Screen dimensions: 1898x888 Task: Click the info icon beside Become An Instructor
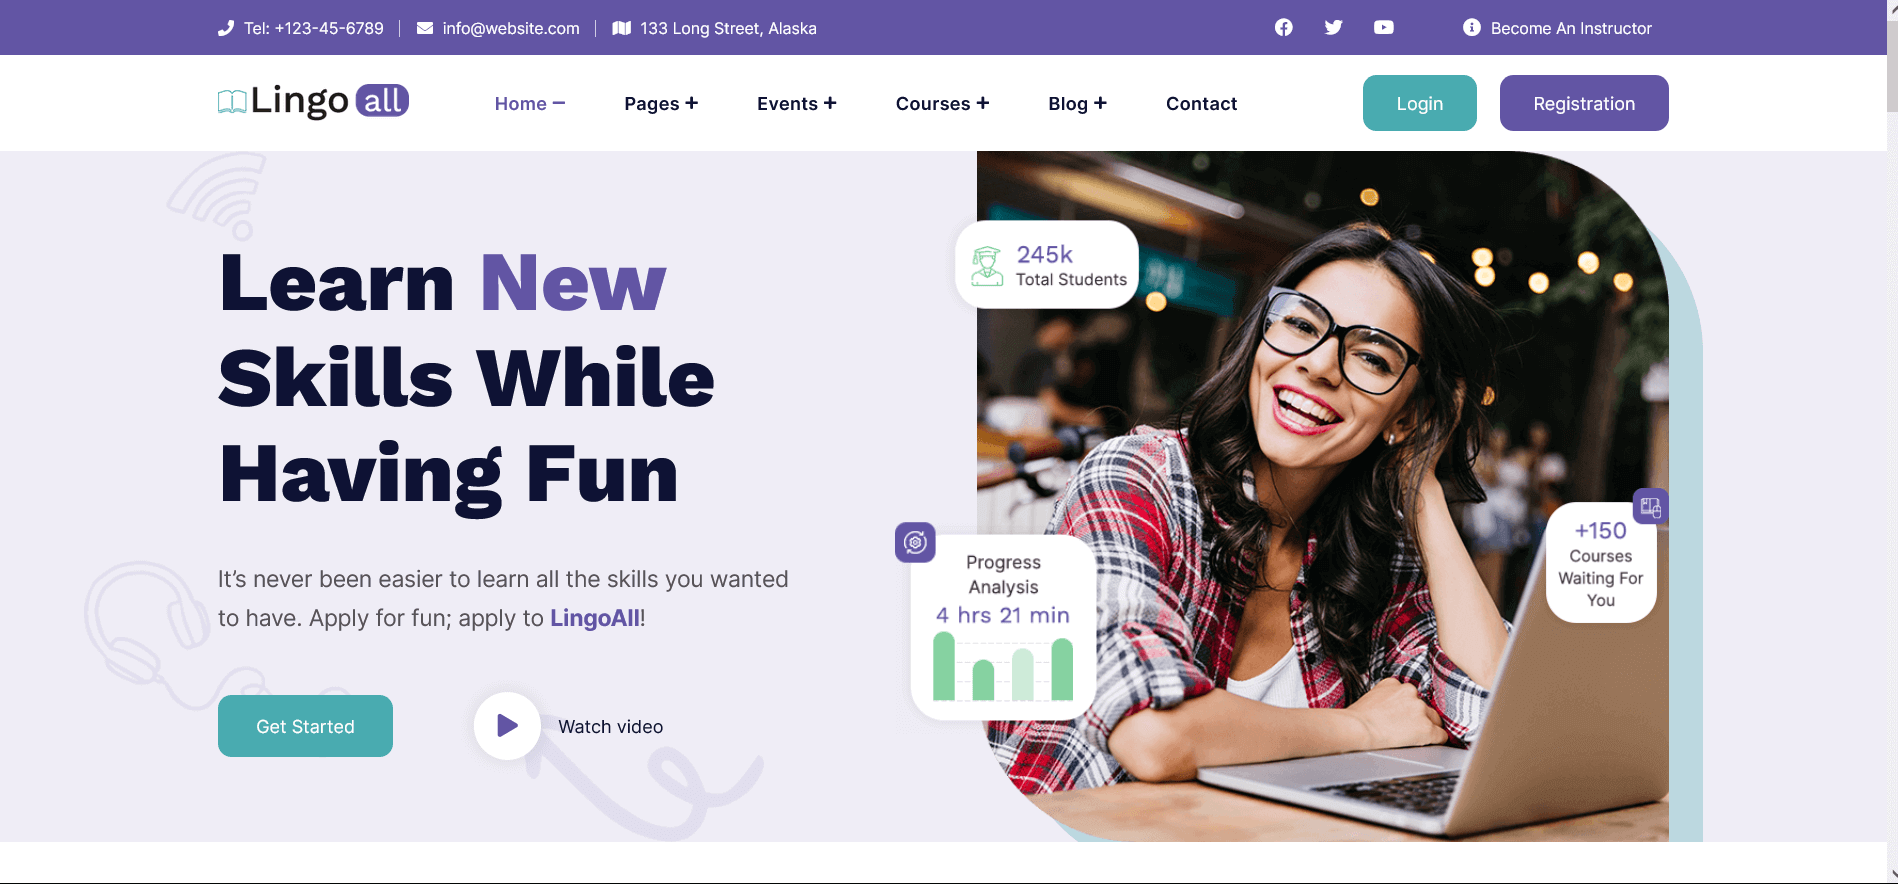[1472, 28]
